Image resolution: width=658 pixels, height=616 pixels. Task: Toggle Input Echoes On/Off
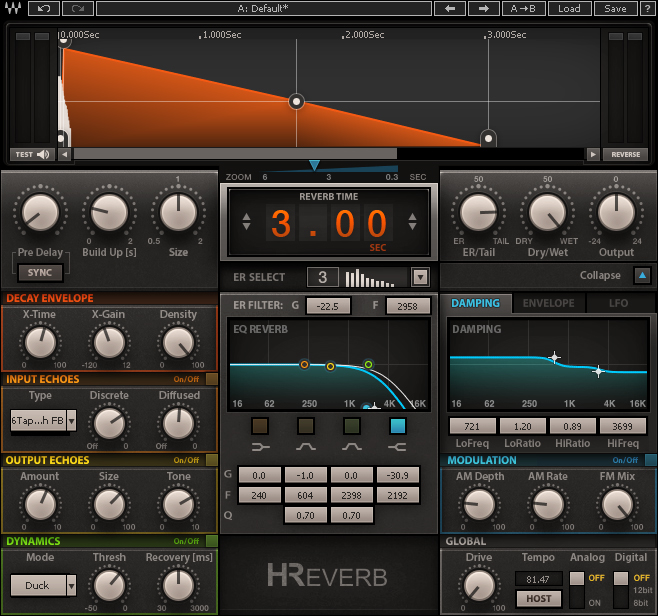pyautogui.click(x=212, y=379)
